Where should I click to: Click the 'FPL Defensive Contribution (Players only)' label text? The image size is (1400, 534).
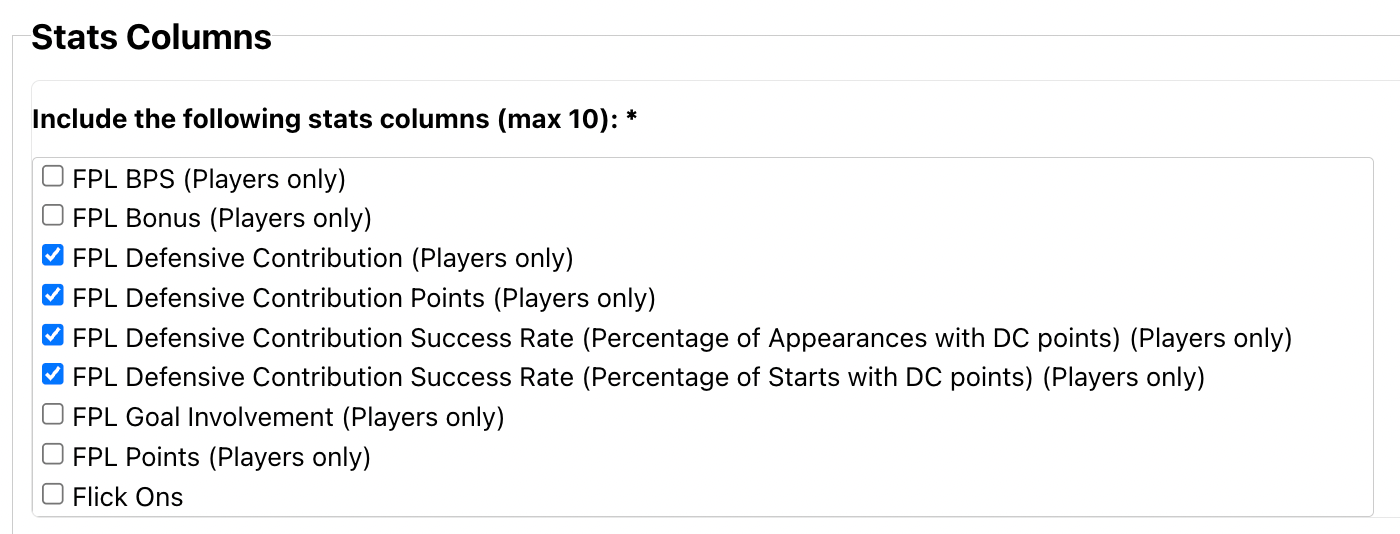click(322, 258)
